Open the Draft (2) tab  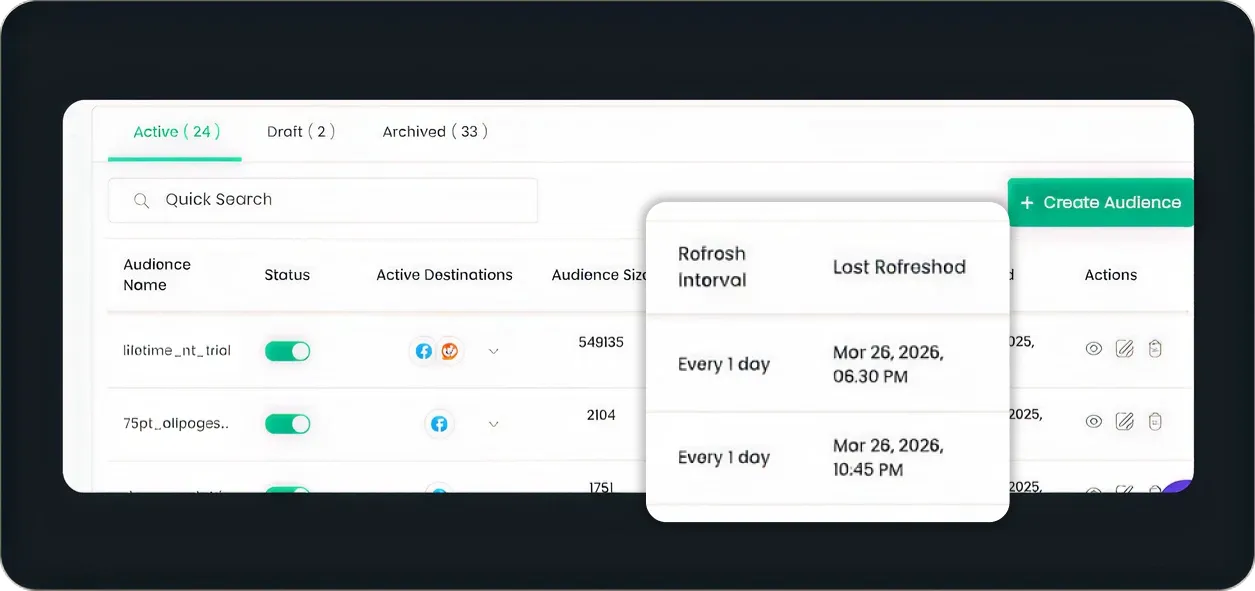pyautogui.click(x=301, y=132)
